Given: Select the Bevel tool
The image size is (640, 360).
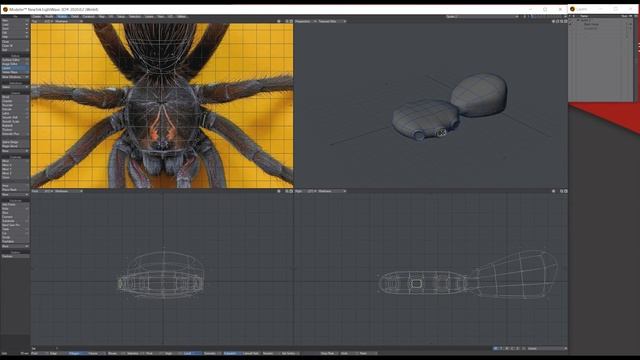Looking at the screenshot, I should pos(15,97).
